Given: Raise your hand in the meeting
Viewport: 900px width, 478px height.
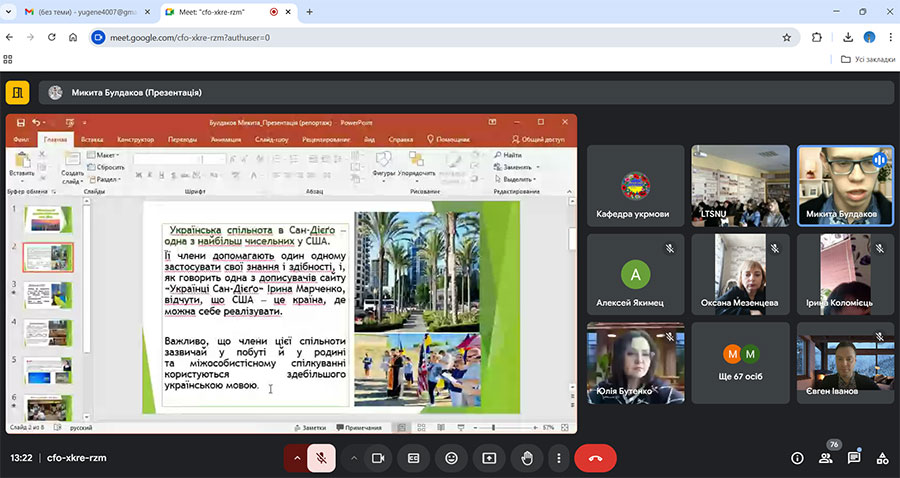Looking at the screenshot, I should tap(526, 457).
